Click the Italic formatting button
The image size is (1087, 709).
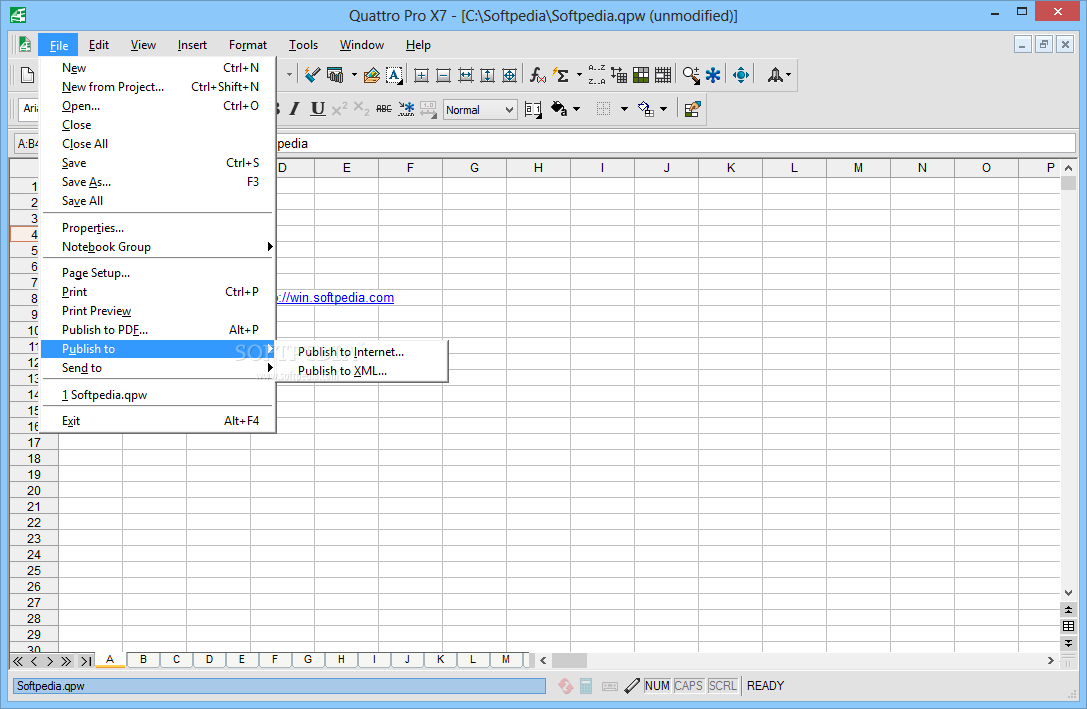(x=295, y=109)
